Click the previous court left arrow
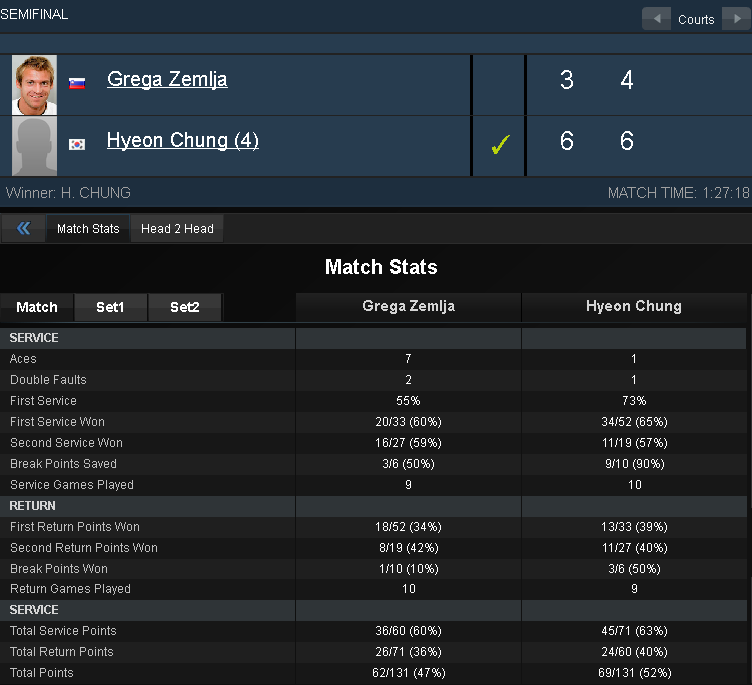Screen dimensions: 752x685 (657, 19)
